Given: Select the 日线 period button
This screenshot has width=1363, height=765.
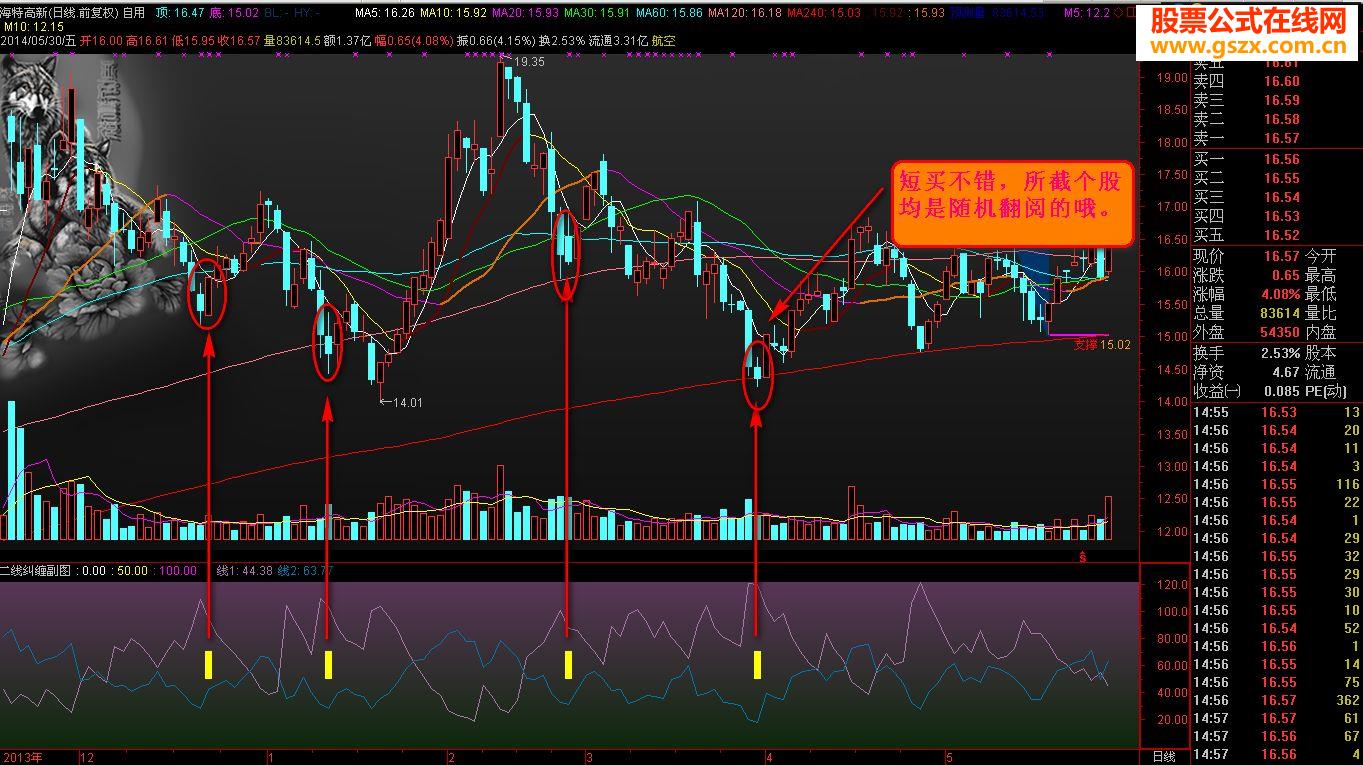Looking at the screenshot, I should [x=1164, y=757].
